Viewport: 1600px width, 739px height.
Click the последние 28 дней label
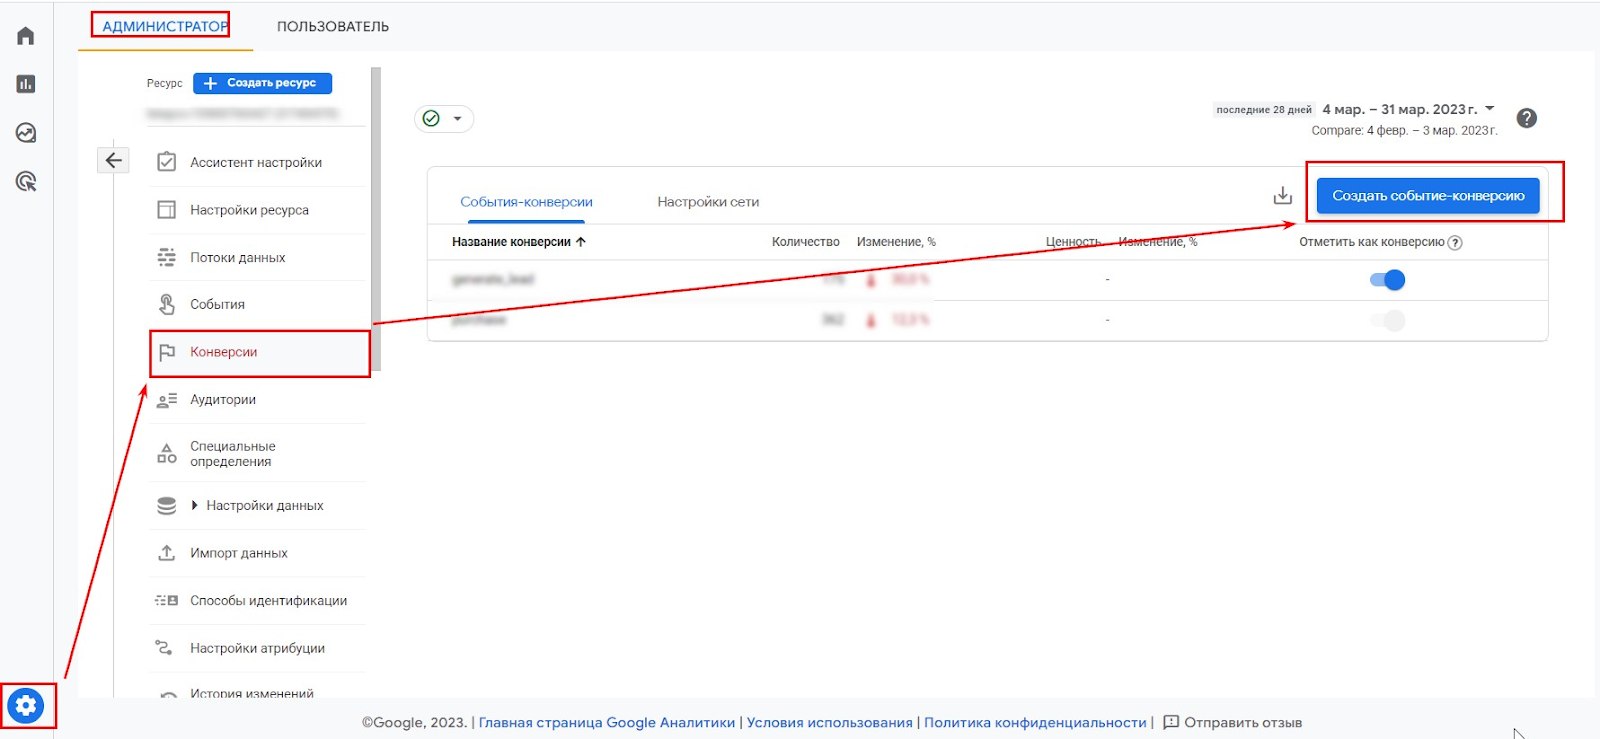1264,110
